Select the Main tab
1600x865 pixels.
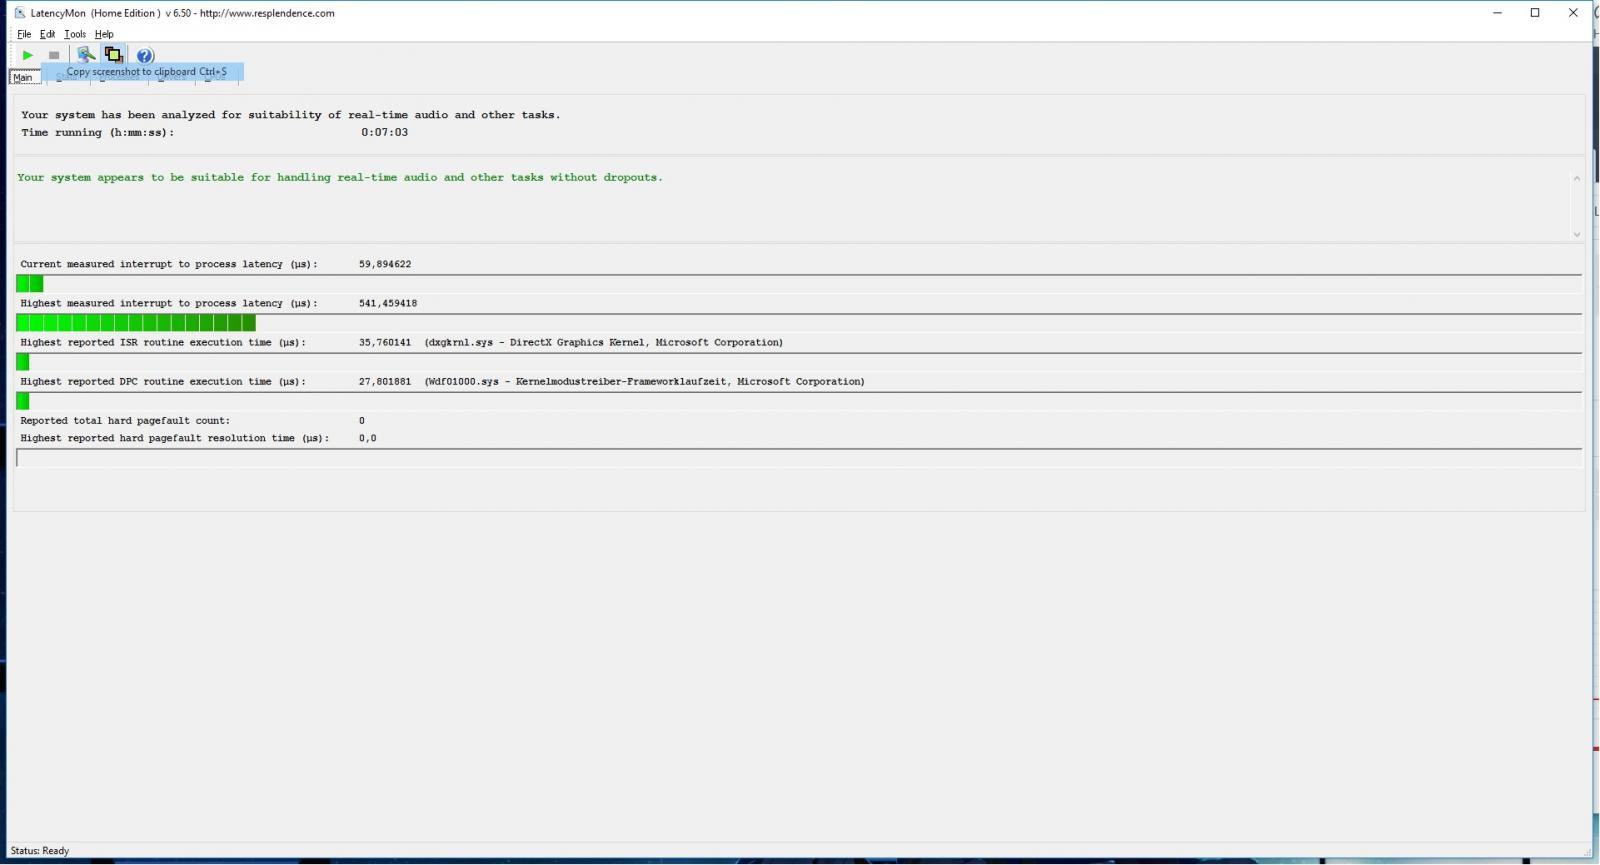[23, 77]
